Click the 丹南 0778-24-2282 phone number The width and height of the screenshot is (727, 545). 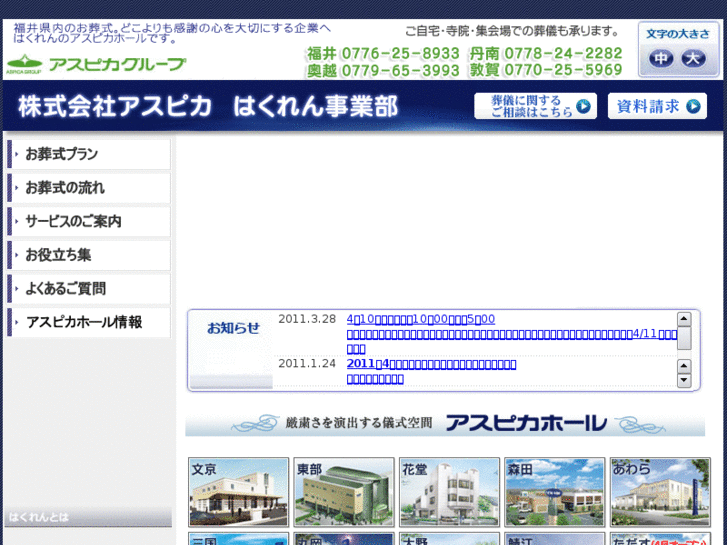pyautogui.click(x=546, y=54)
